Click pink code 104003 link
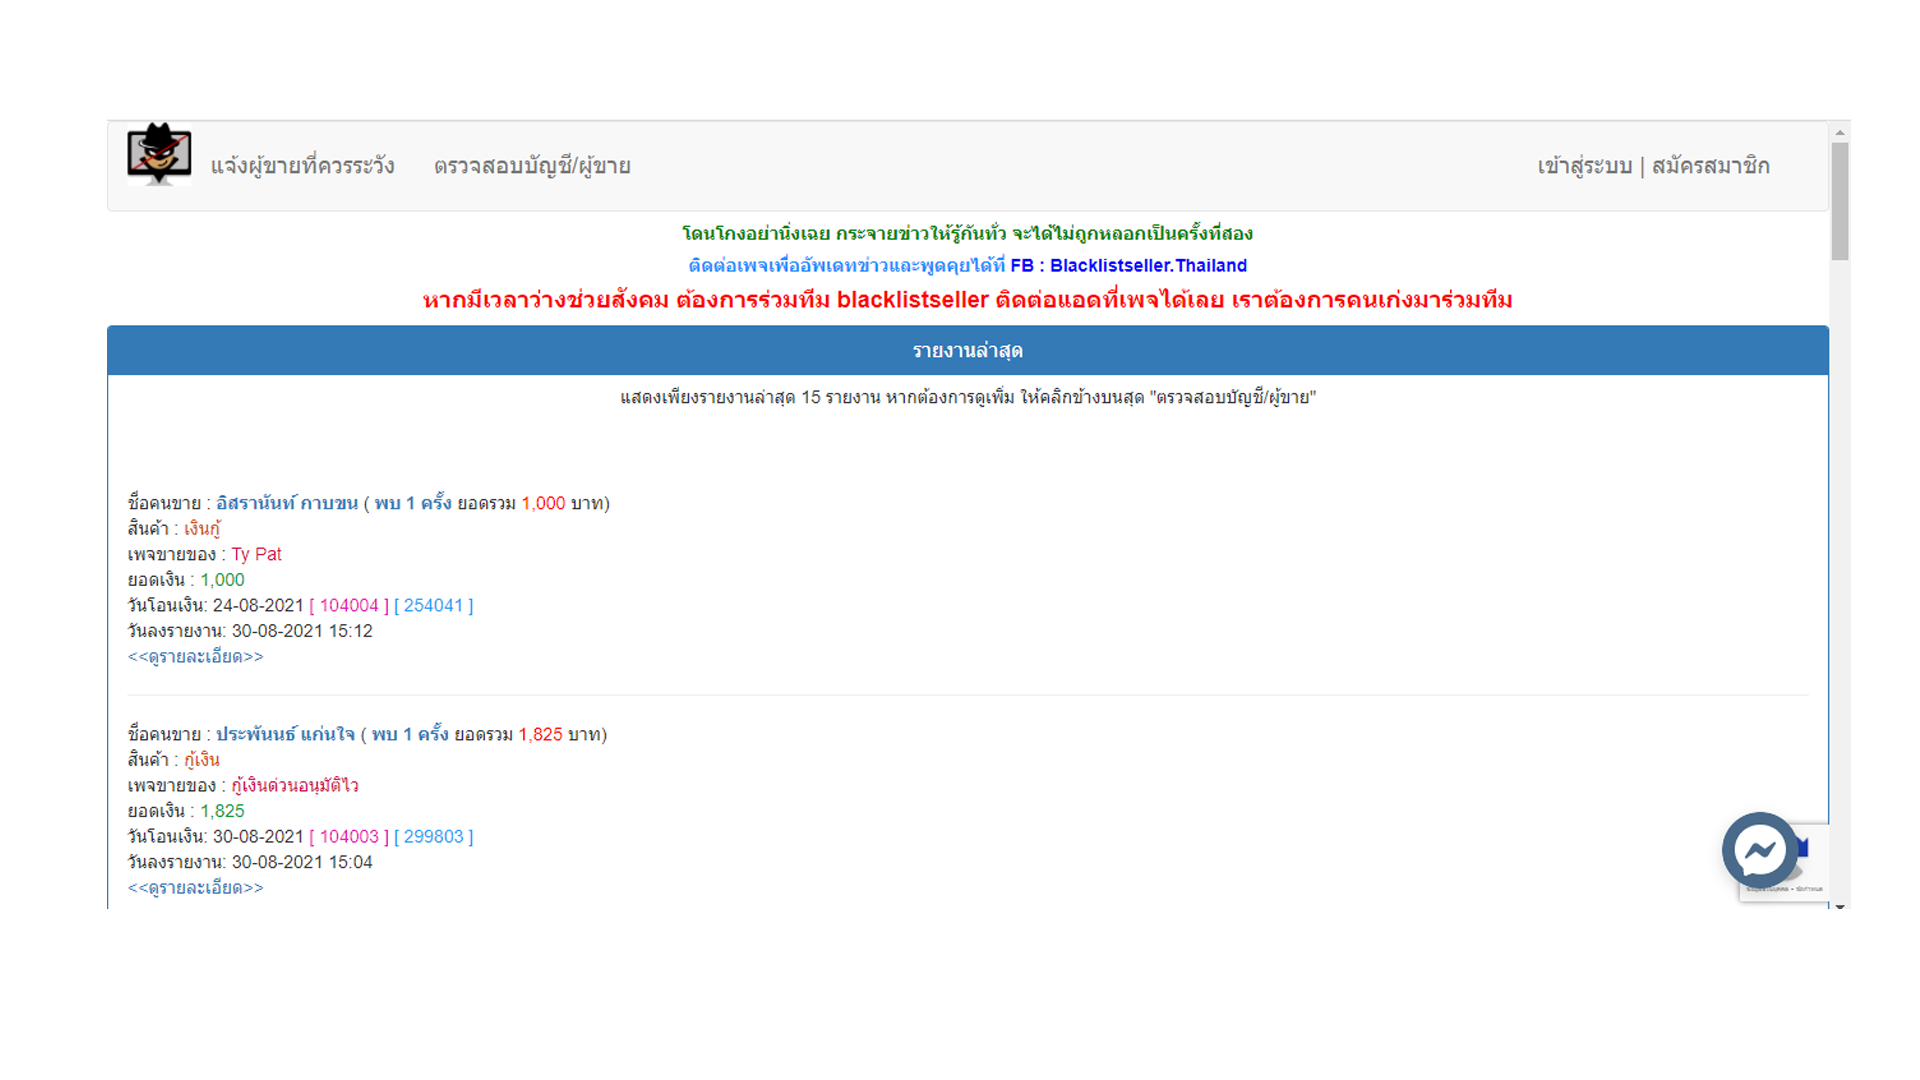This screenshot has height=1080, width=1920. pos(349,837)
